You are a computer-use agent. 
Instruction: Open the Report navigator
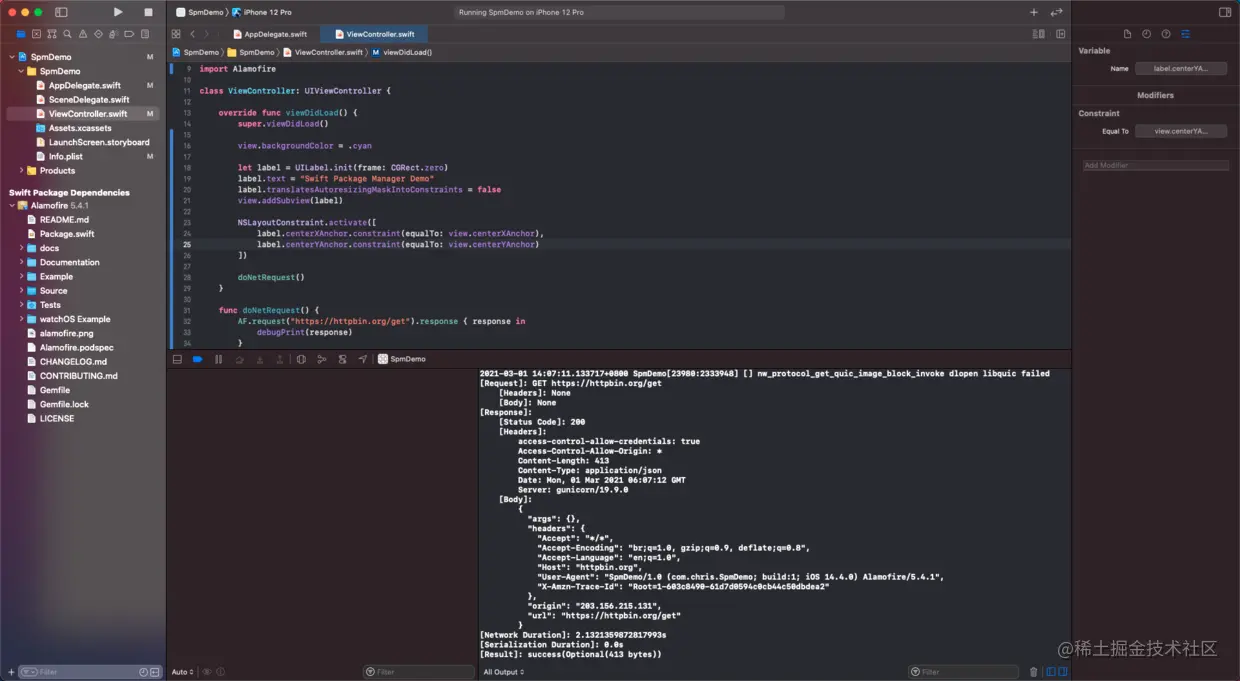144,34
